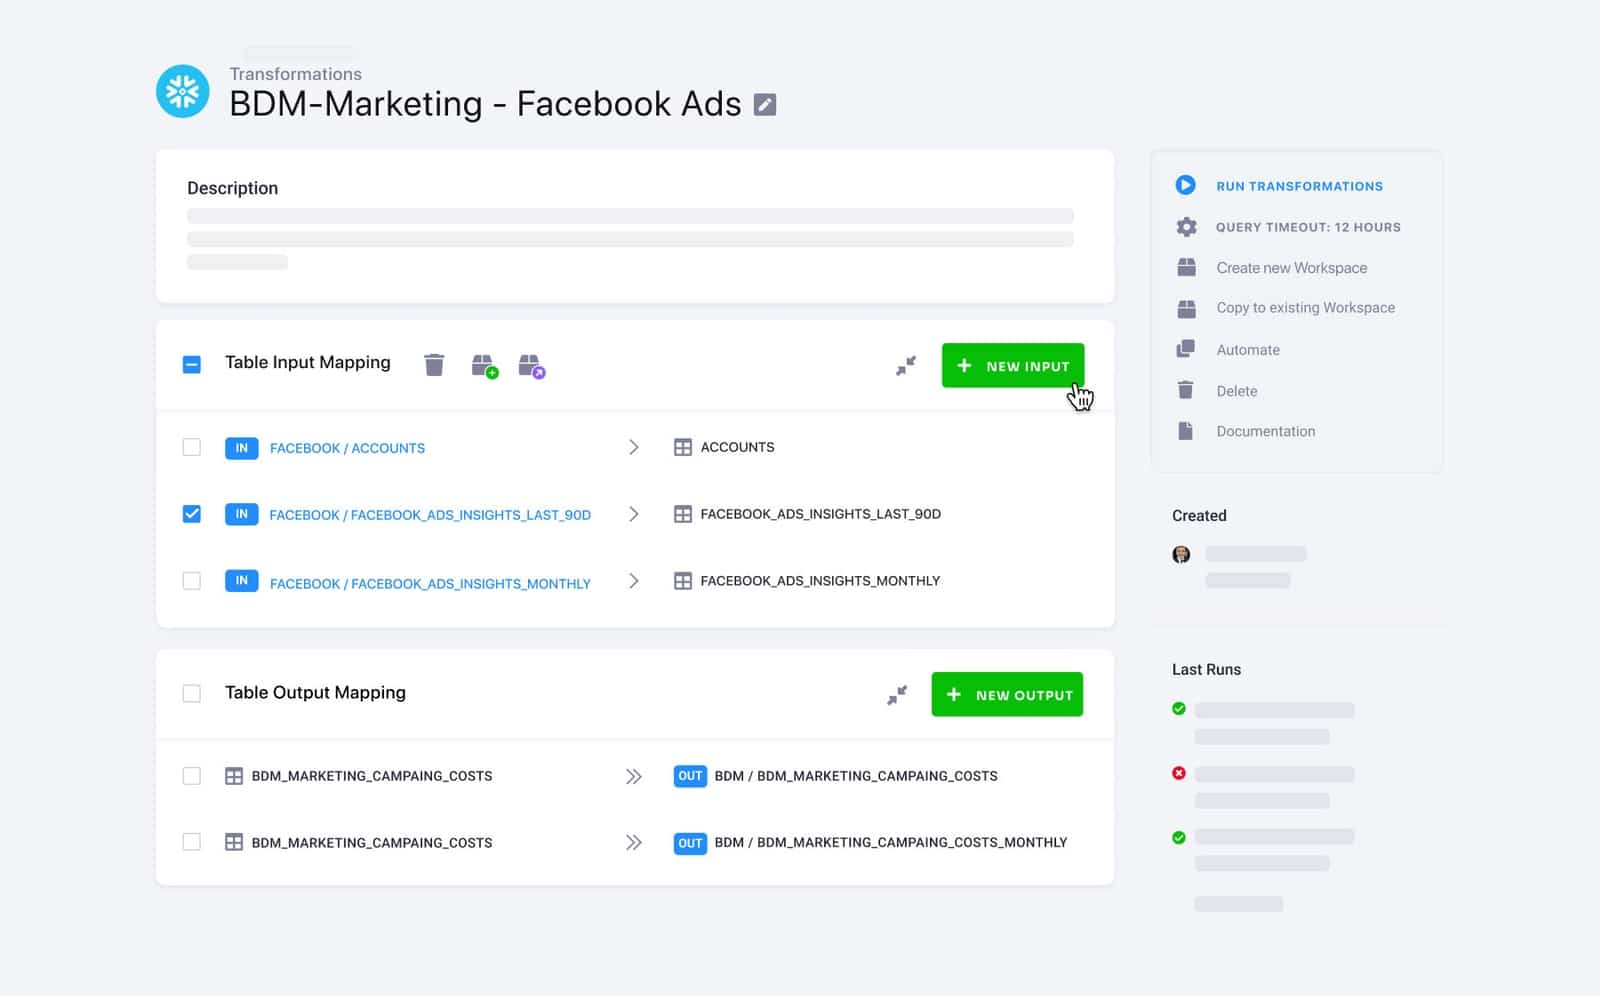The width and height of the screenshot is (1600, 996).
Task: Edit the transformation name via pencil icon
Action: pos(764,103)
